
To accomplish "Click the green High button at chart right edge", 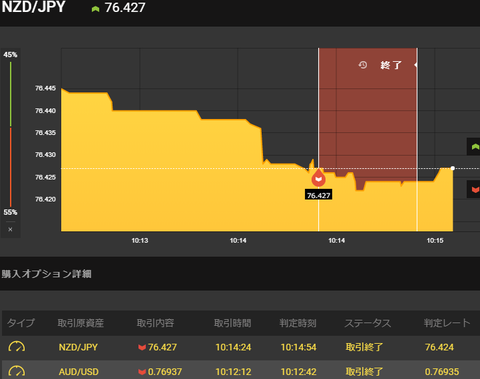I will tap(474, 147).
